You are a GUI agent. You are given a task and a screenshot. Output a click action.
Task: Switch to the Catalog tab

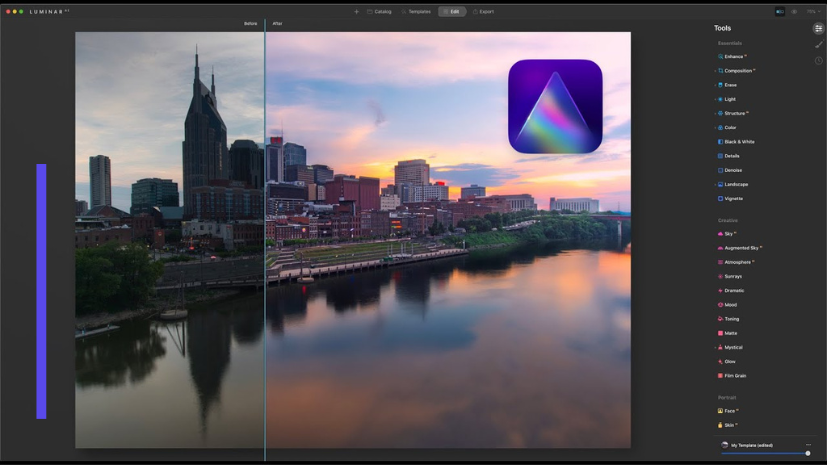pos(379,12)
